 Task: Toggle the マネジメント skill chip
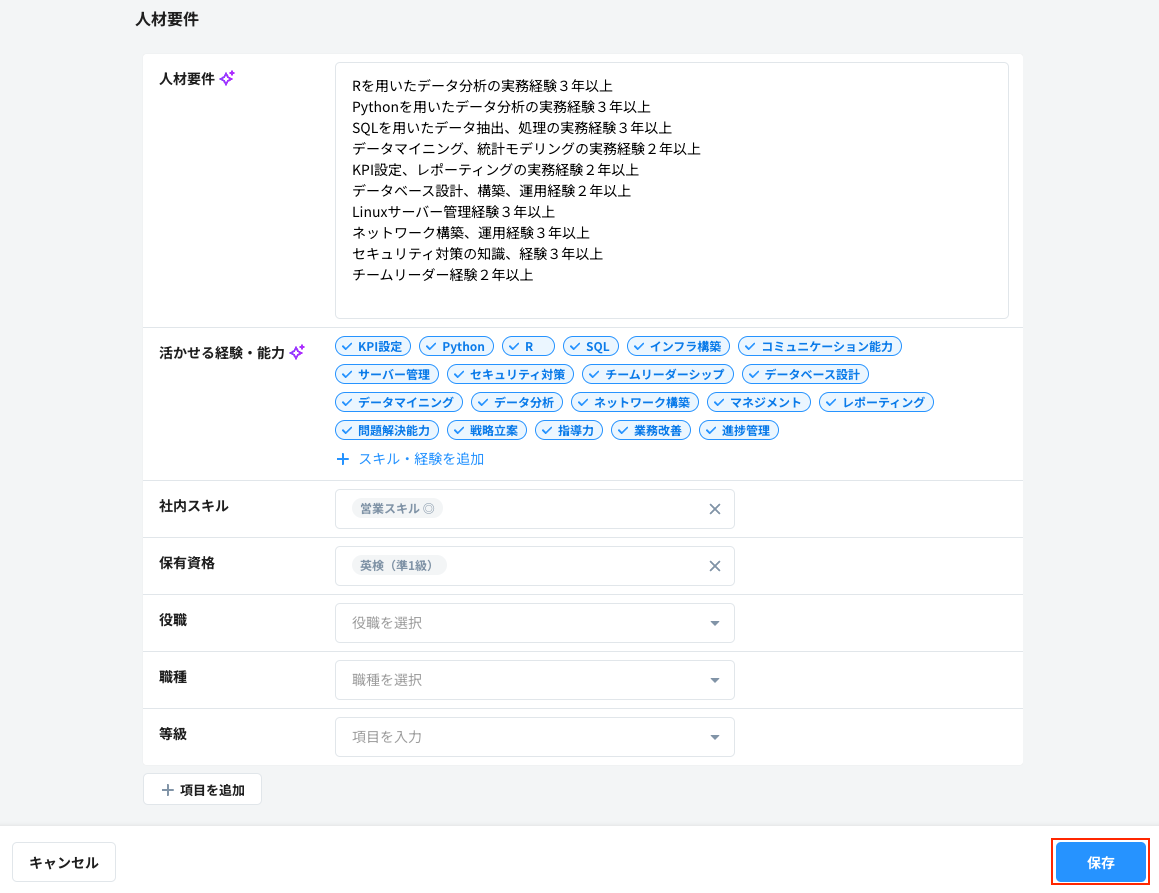click(x=758, y=402)
